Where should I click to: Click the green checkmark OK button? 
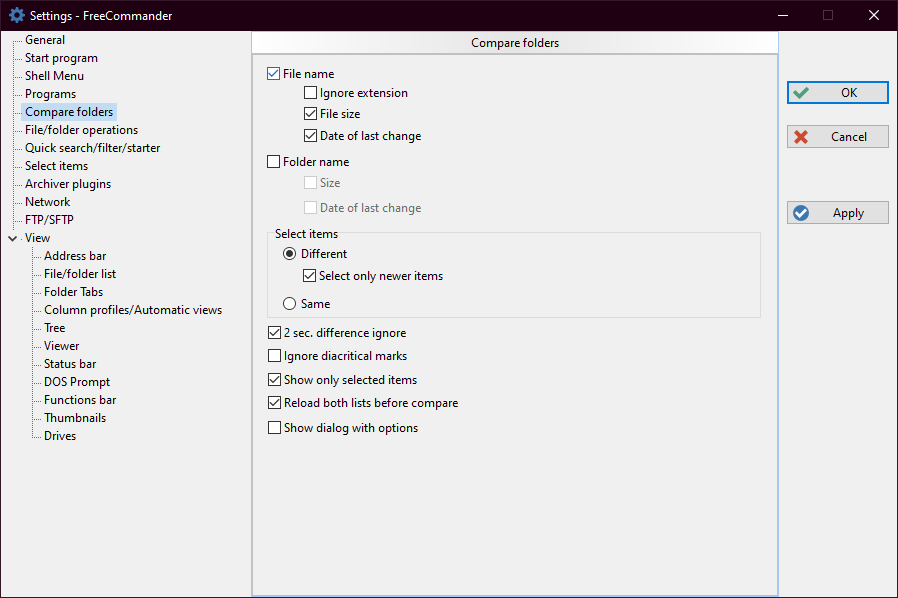coord(837,93)
